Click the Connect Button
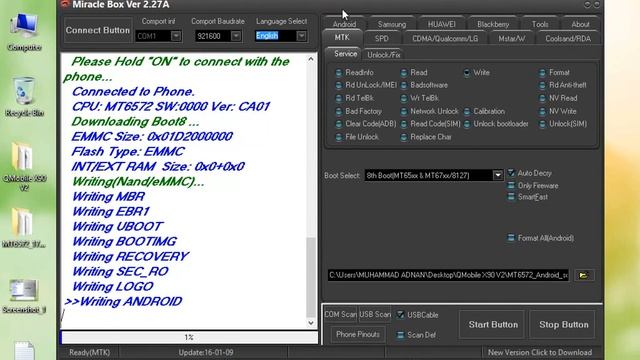 pyautogui.click(x=98, y=30)
